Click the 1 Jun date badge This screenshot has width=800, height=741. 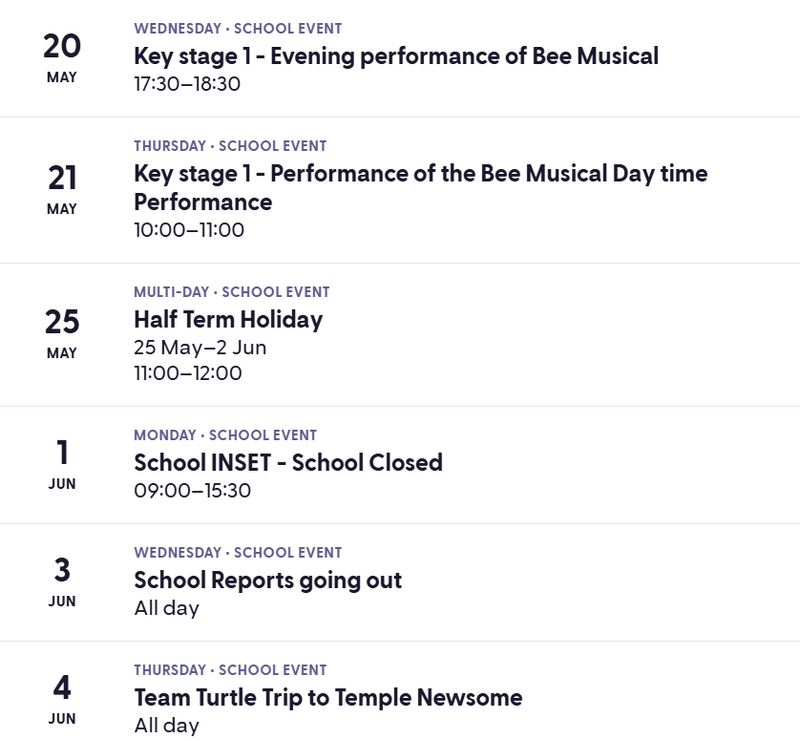pyautogui.click(x=62, y=464)
